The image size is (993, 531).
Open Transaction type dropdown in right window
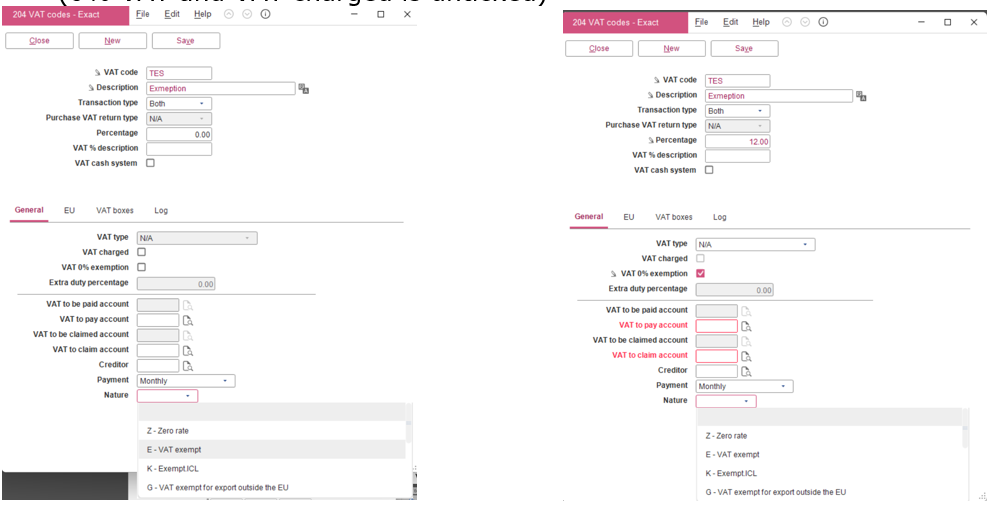(x=738, y=111)
